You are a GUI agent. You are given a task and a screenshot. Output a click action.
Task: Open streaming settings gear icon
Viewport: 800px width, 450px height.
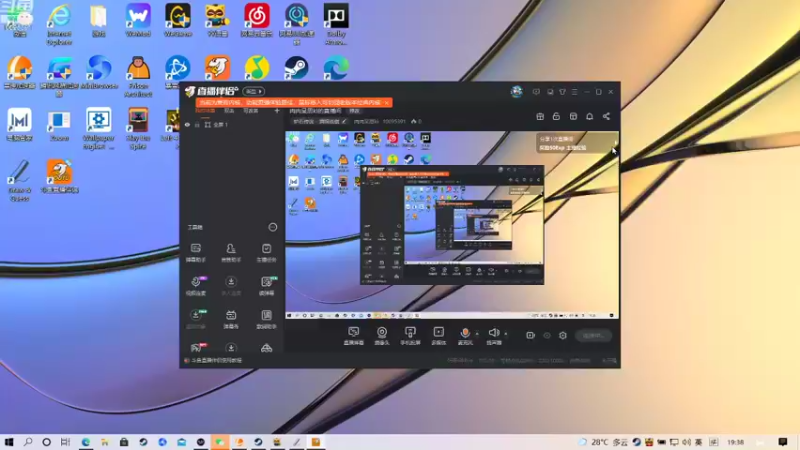pyautogui.click(x=563, y=335)
